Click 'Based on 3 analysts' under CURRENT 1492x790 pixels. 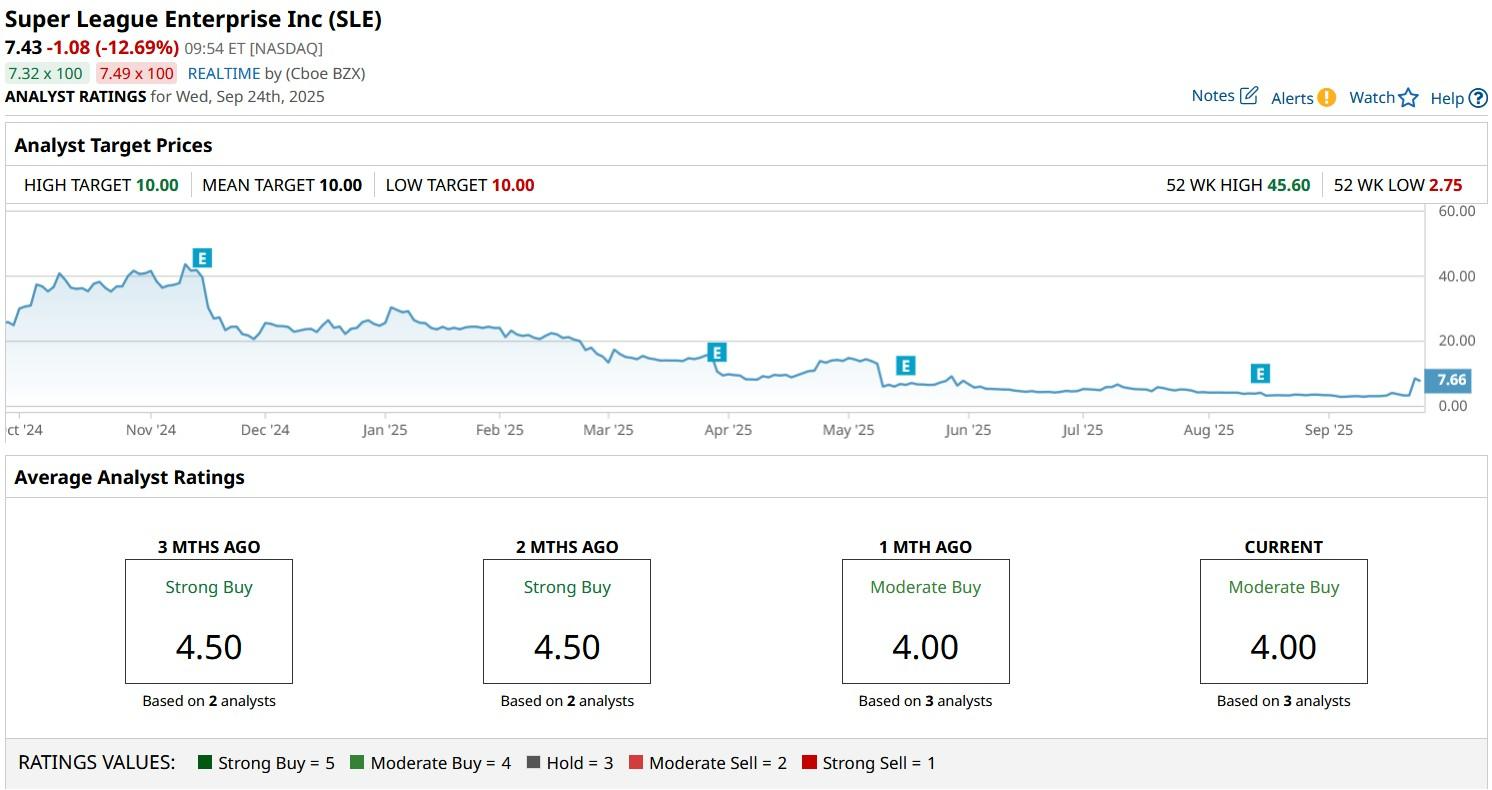tap(1284, 701)
